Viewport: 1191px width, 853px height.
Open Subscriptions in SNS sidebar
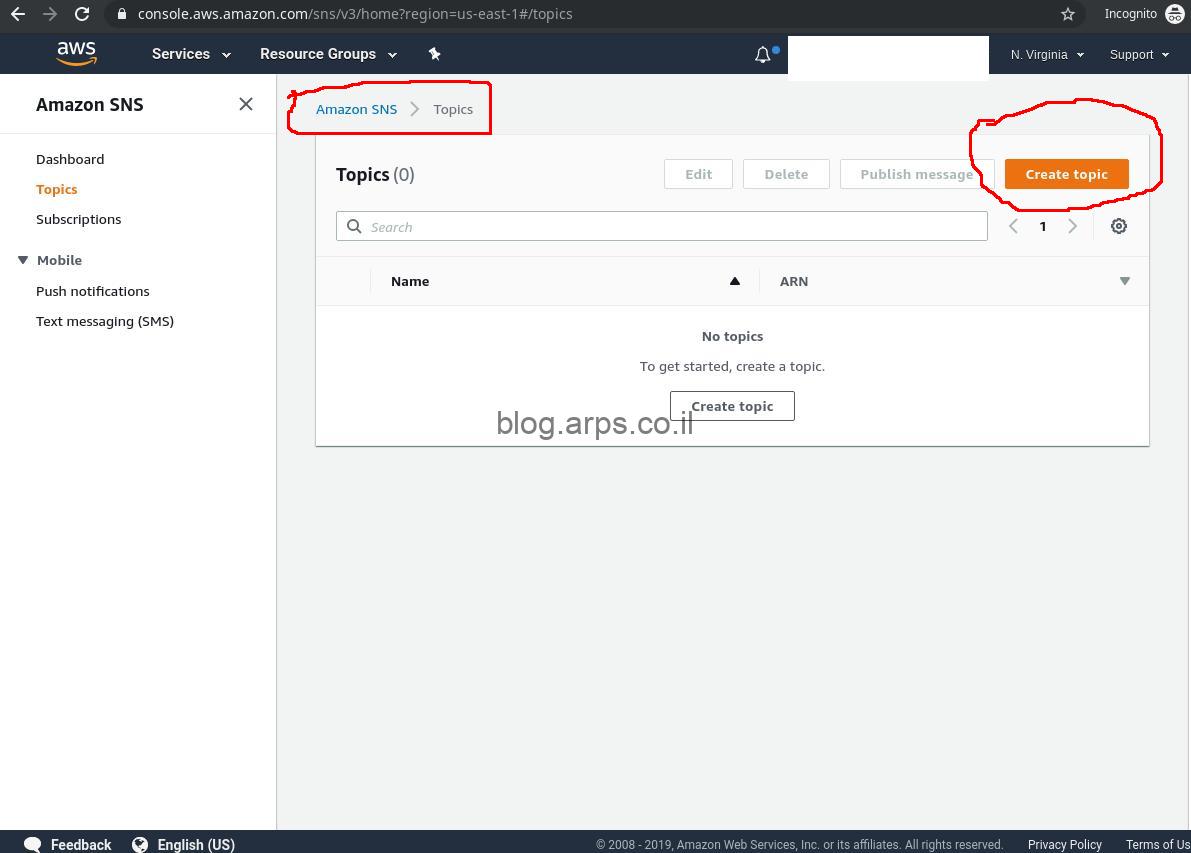tap(78, 220)
